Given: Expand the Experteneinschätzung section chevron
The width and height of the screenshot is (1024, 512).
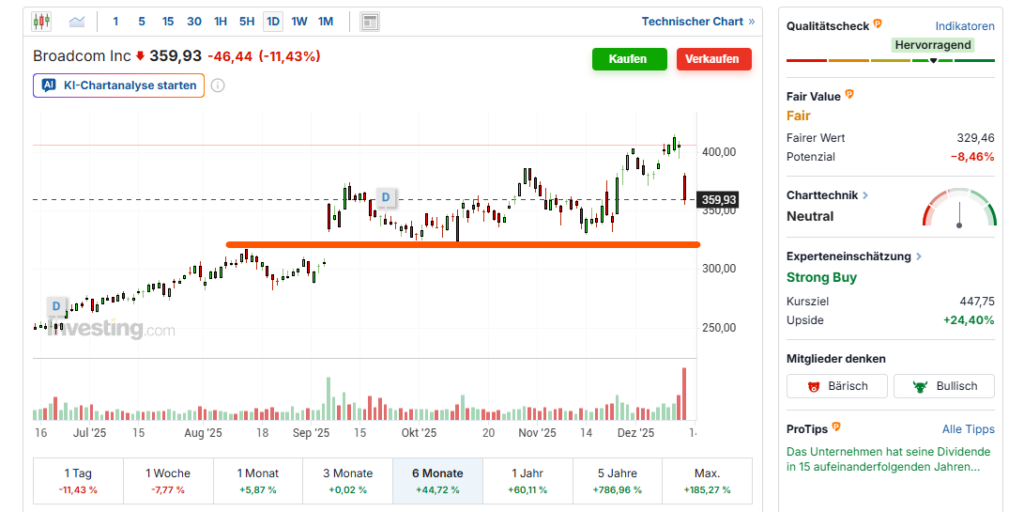Looking at the screenshot, I should (918, 257).
